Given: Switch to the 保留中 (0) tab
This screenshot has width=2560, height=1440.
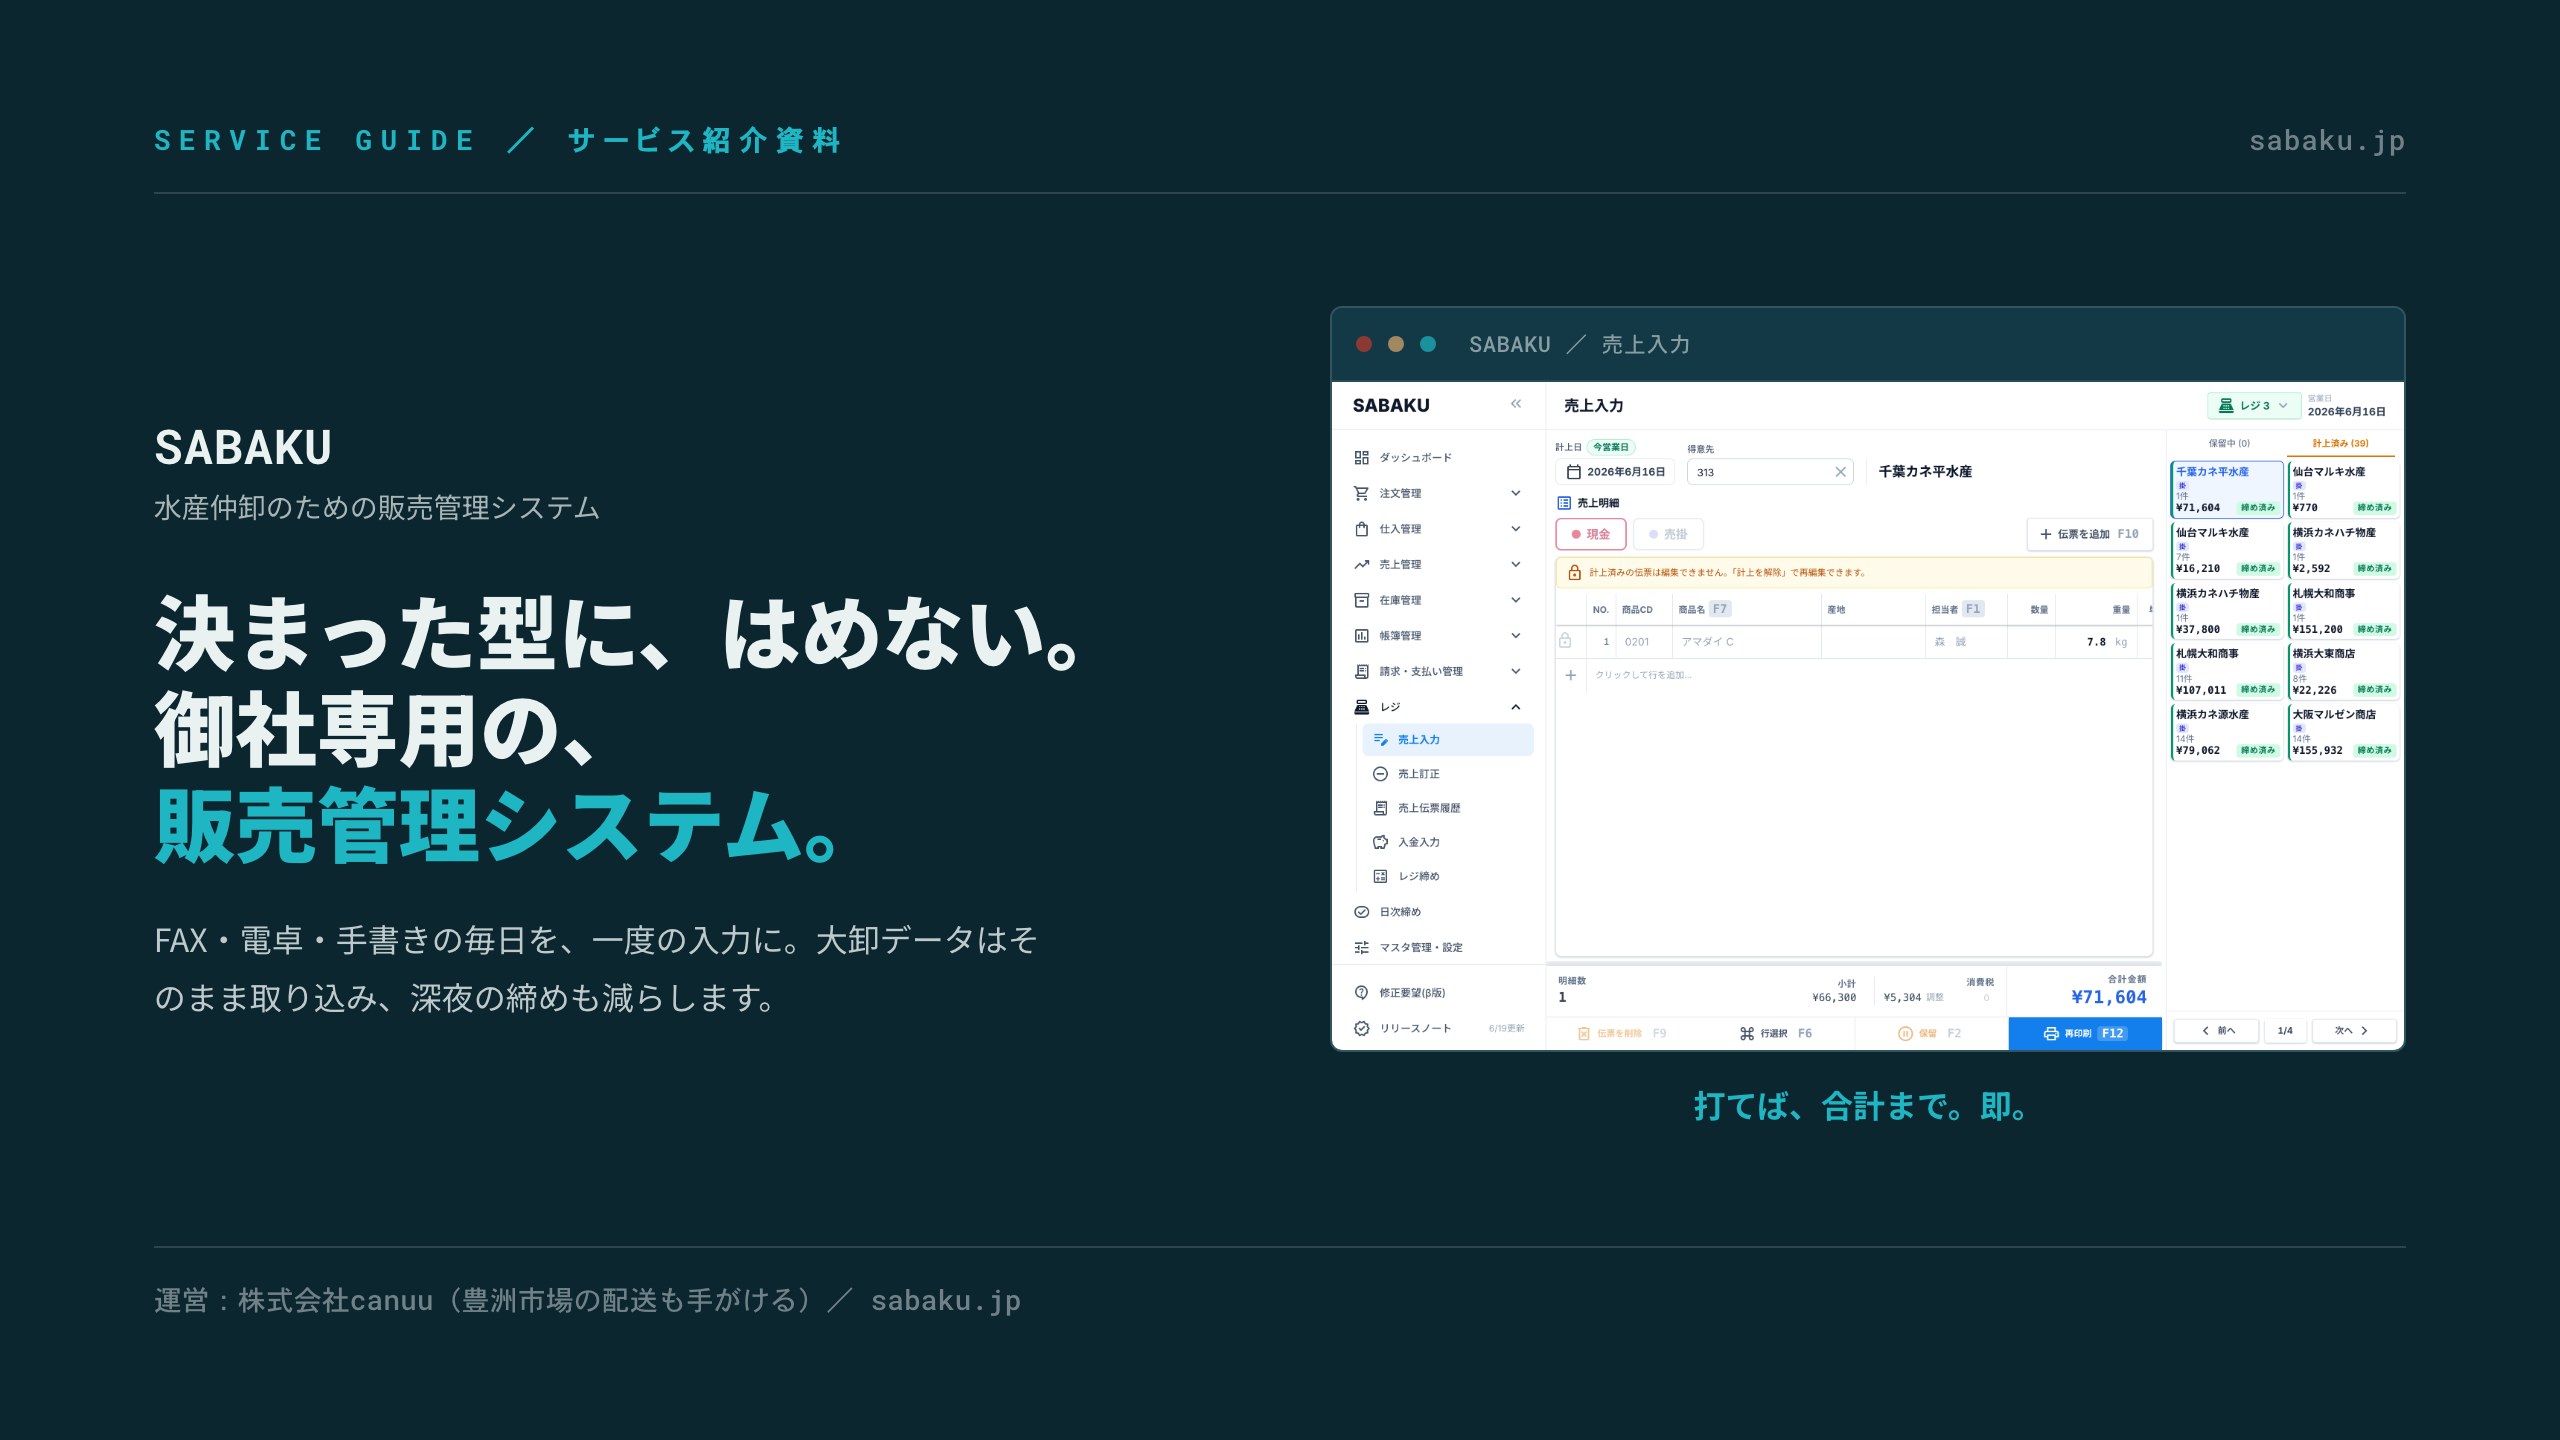Looking at the screenshot, I should [2229, 443].
